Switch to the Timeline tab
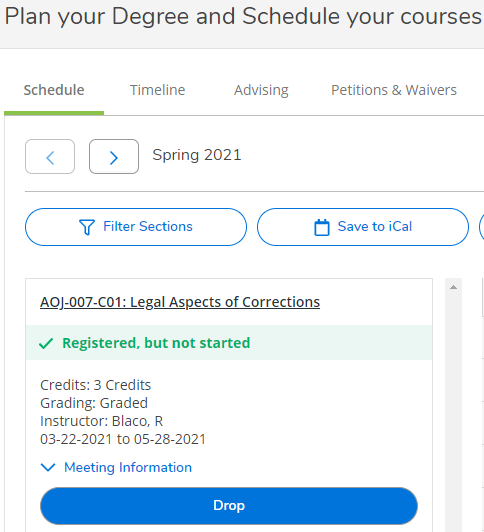Viewport: 484px width, 532px height. tap(157, 90)
